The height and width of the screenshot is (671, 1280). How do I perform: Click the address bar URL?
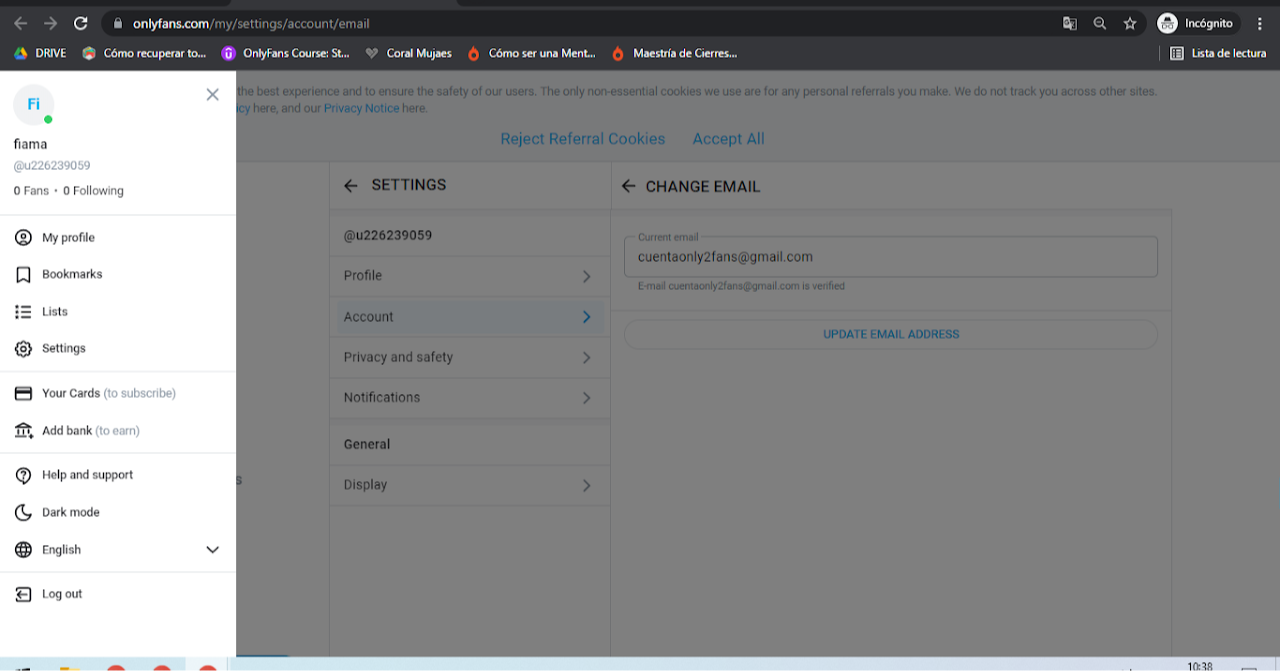pyautogui.click(x=251, y=23)
